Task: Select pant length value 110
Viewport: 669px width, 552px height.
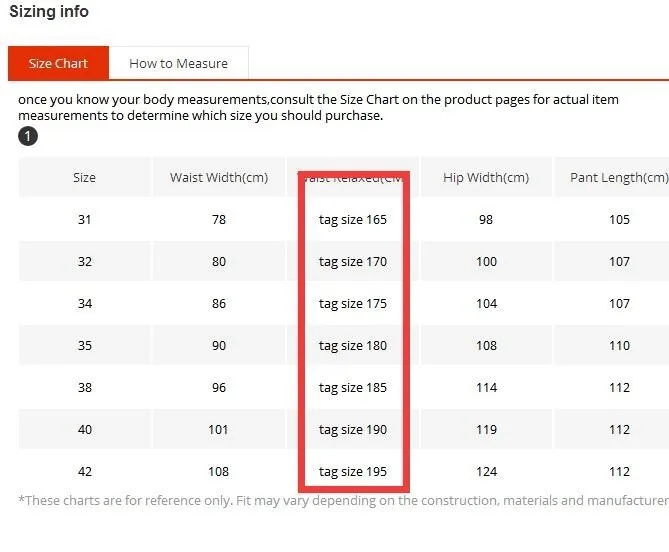Action: click(x=619, y=346)
